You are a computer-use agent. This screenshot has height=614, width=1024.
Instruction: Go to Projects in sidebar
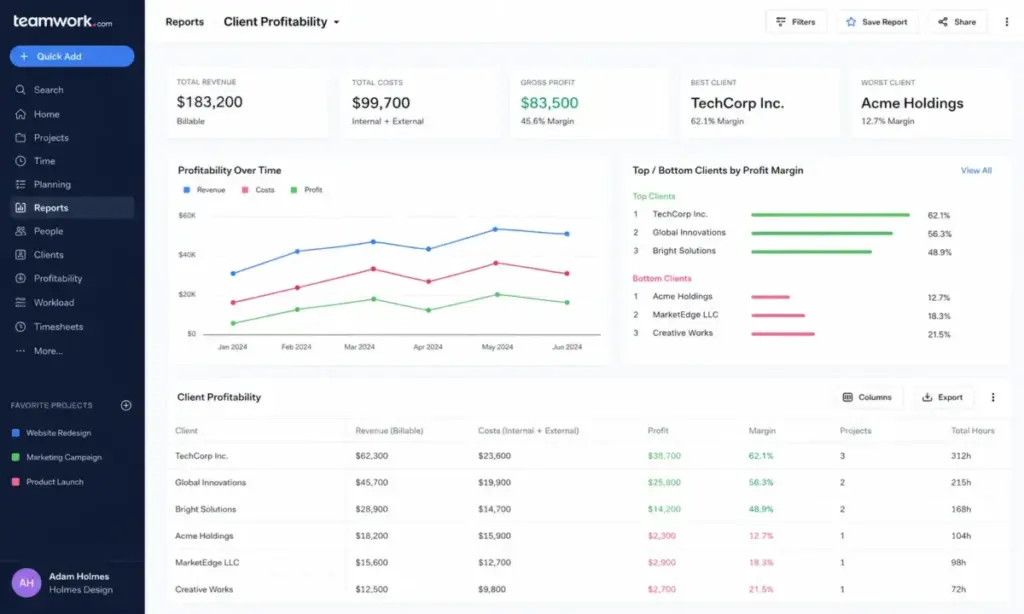point(72,137)
